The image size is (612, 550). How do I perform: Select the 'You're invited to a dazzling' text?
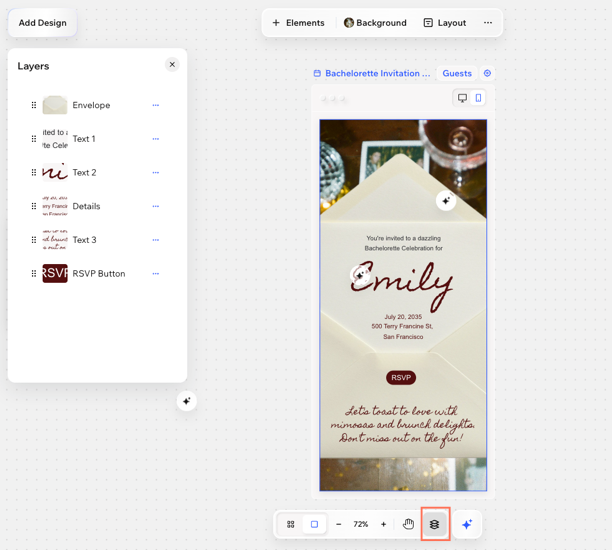click(x=404, y=238)
